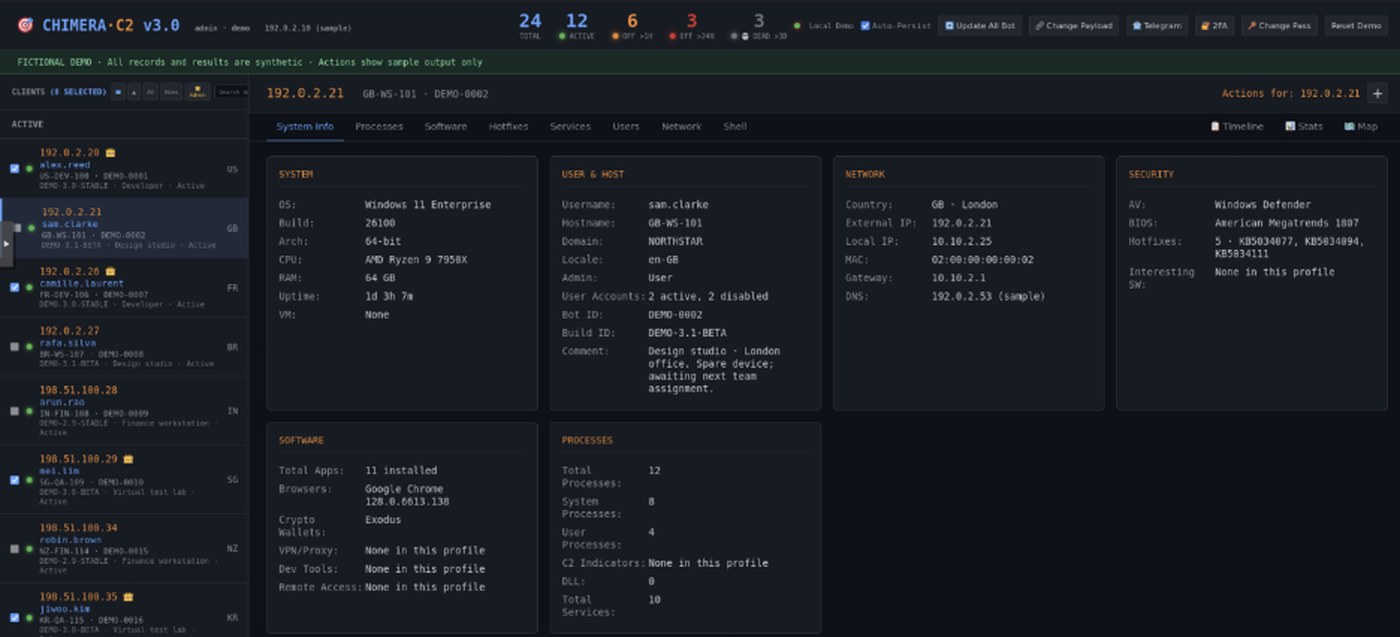Switch to the Processes tab
Image resolution: width=1400 pixels, height=637 pixels.
coord(379,127)
